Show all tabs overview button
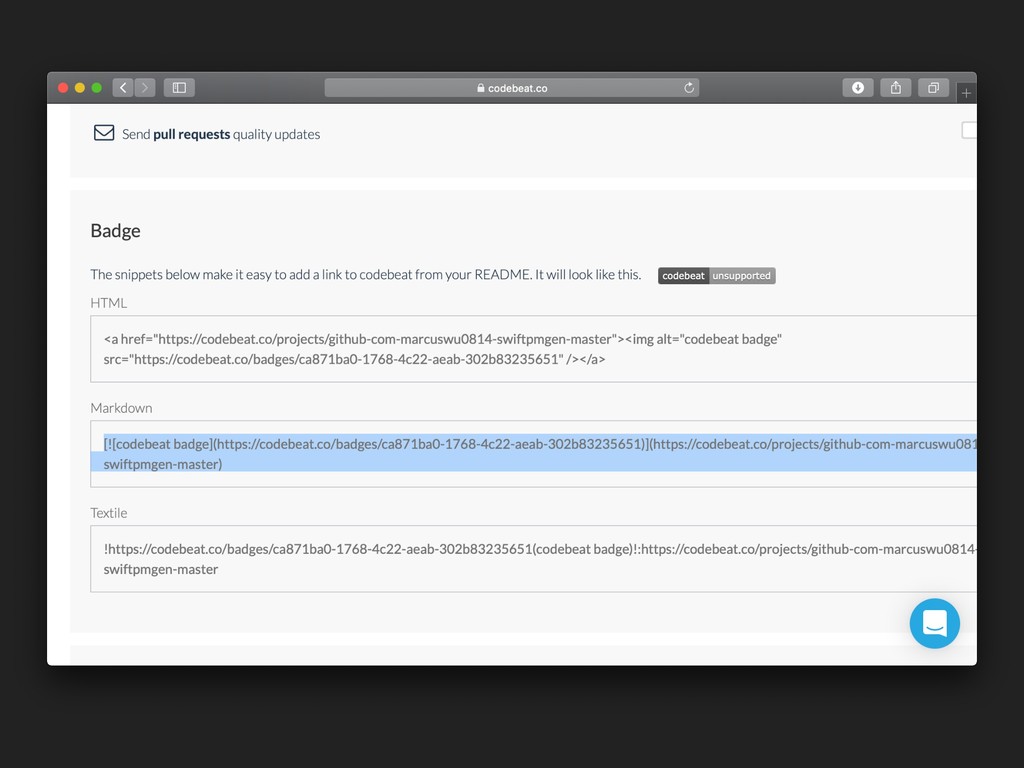The image size is (1024, 768). click(x=933, y=88)
